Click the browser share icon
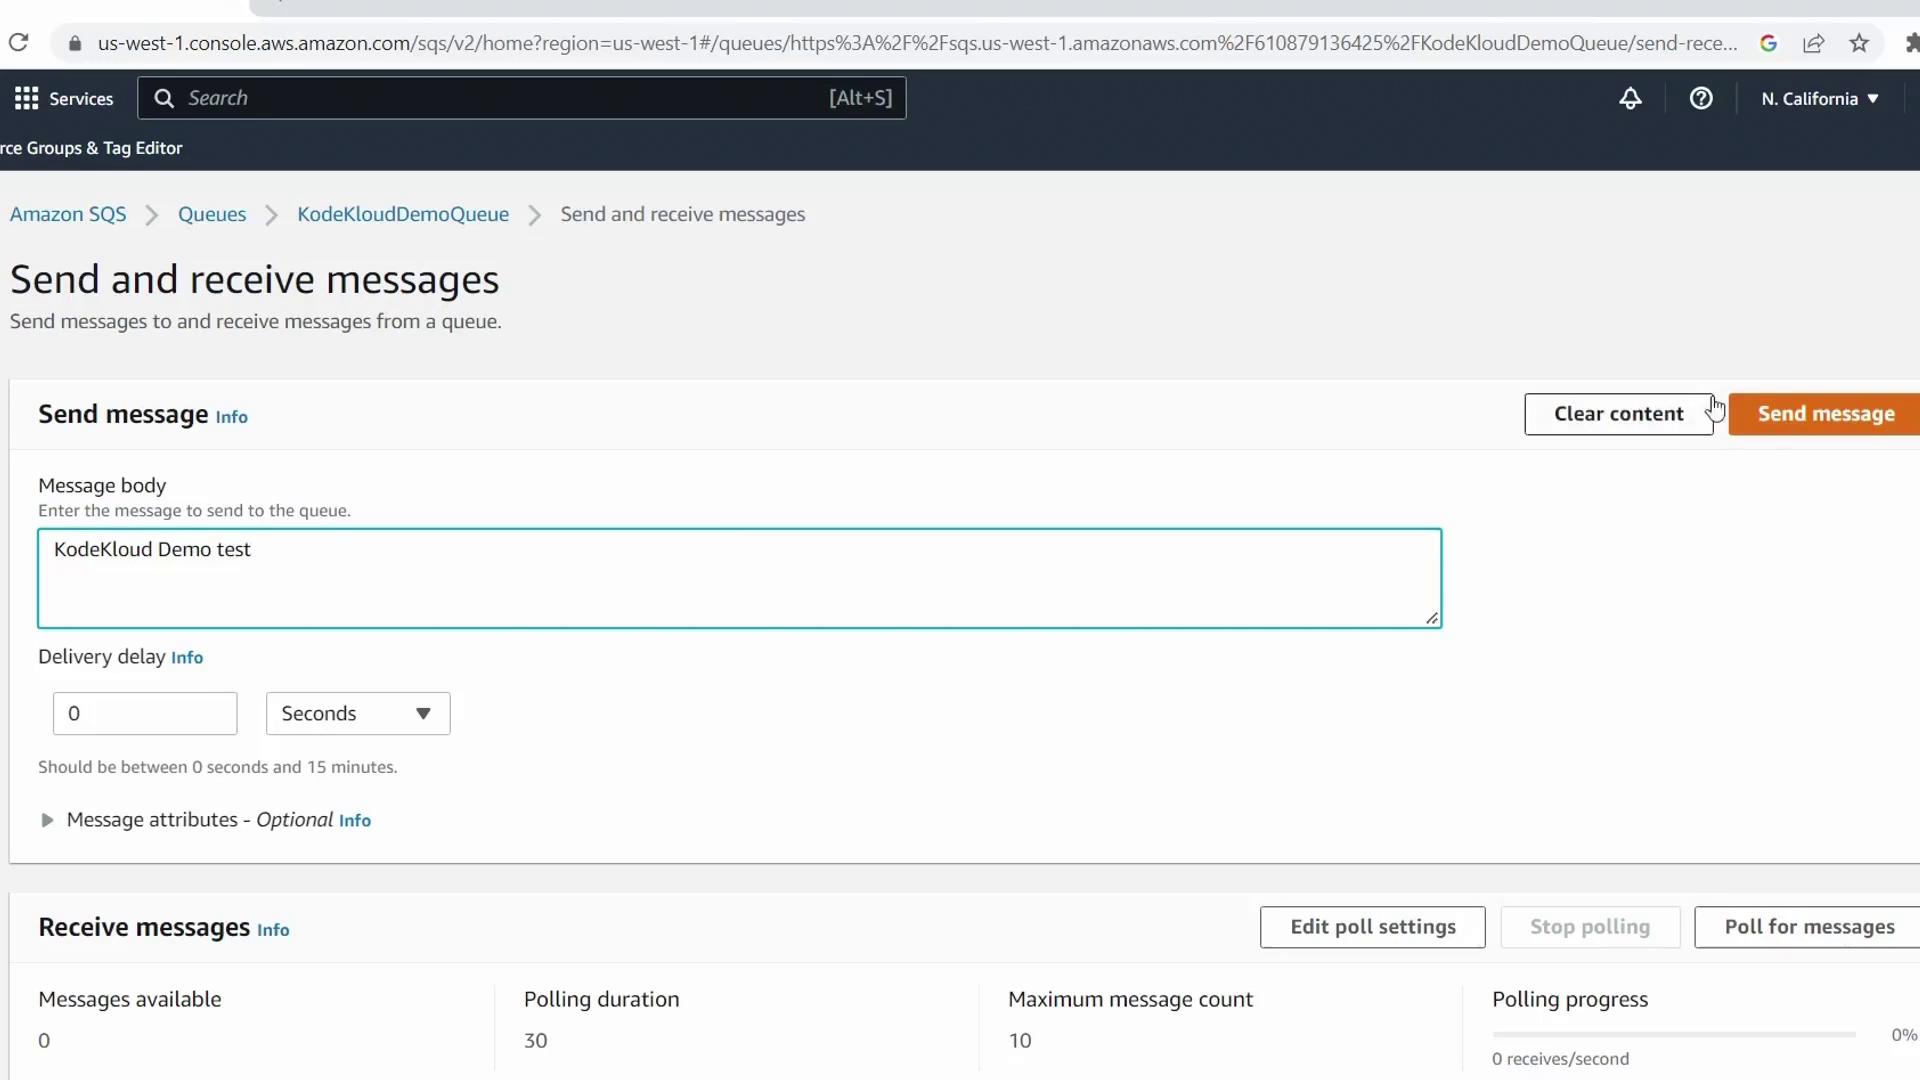 [x=1814, y=43]
